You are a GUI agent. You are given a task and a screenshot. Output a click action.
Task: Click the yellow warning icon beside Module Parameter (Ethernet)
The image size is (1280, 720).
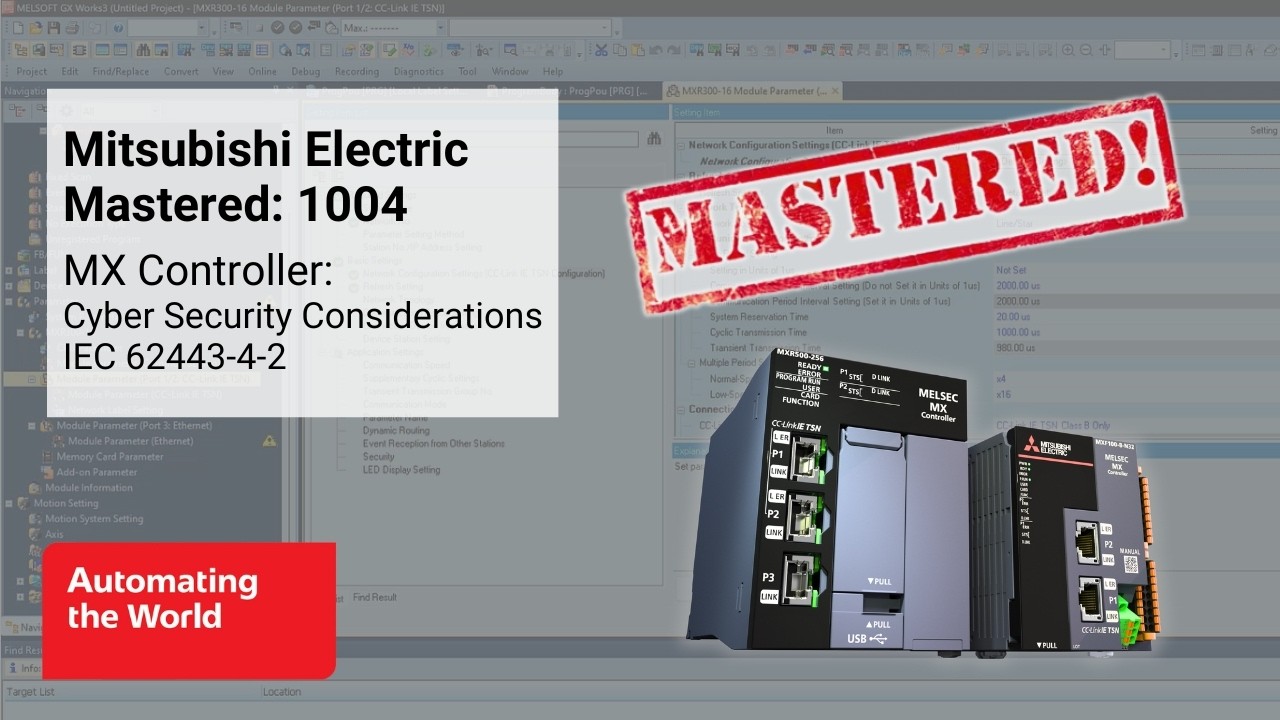pos(269,440)
